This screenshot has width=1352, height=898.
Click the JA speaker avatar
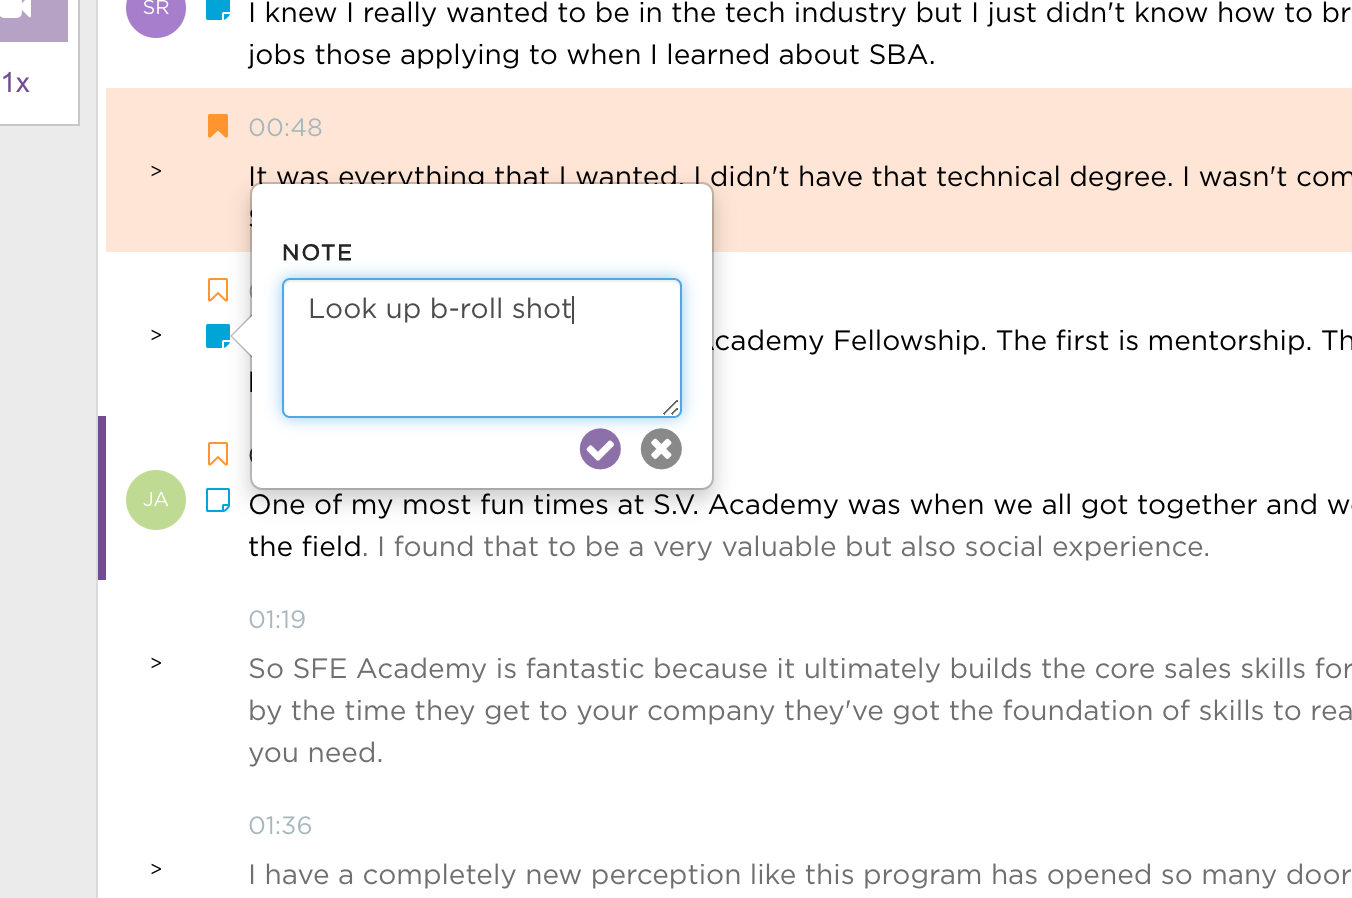156,500
